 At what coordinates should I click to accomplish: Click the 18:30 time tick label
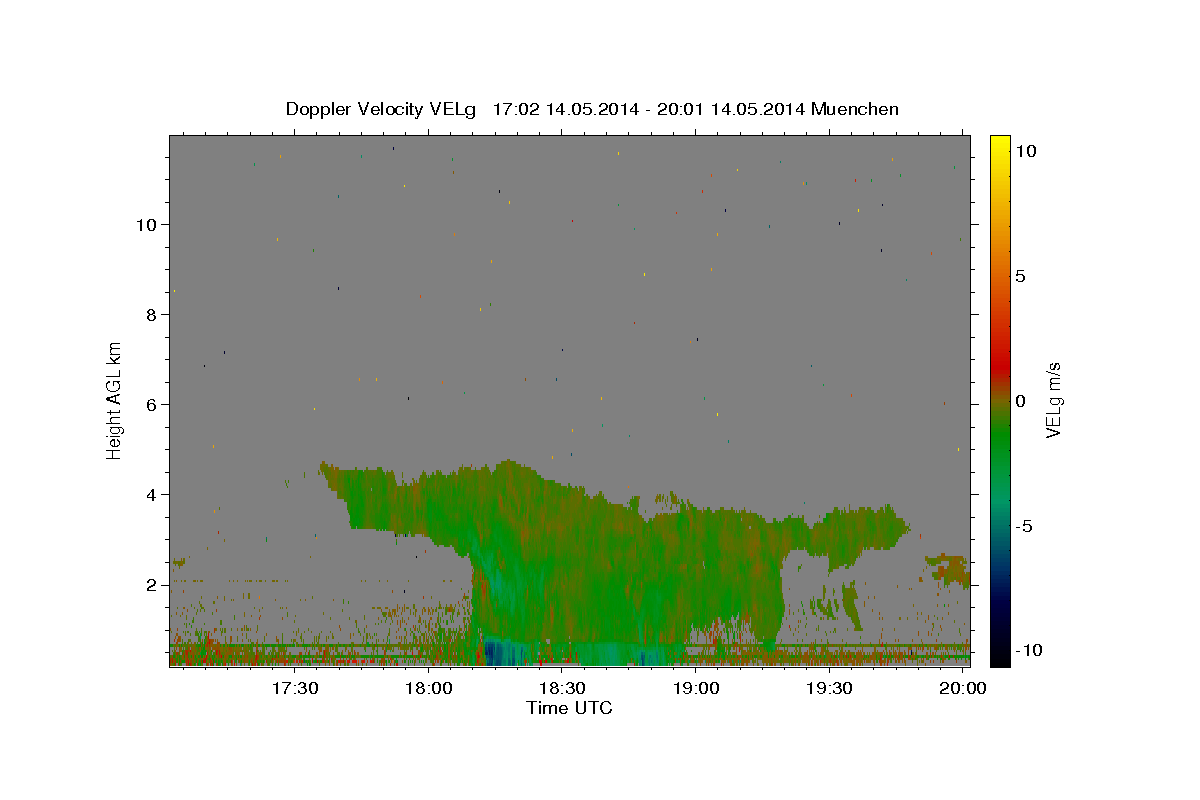[563, 689]
